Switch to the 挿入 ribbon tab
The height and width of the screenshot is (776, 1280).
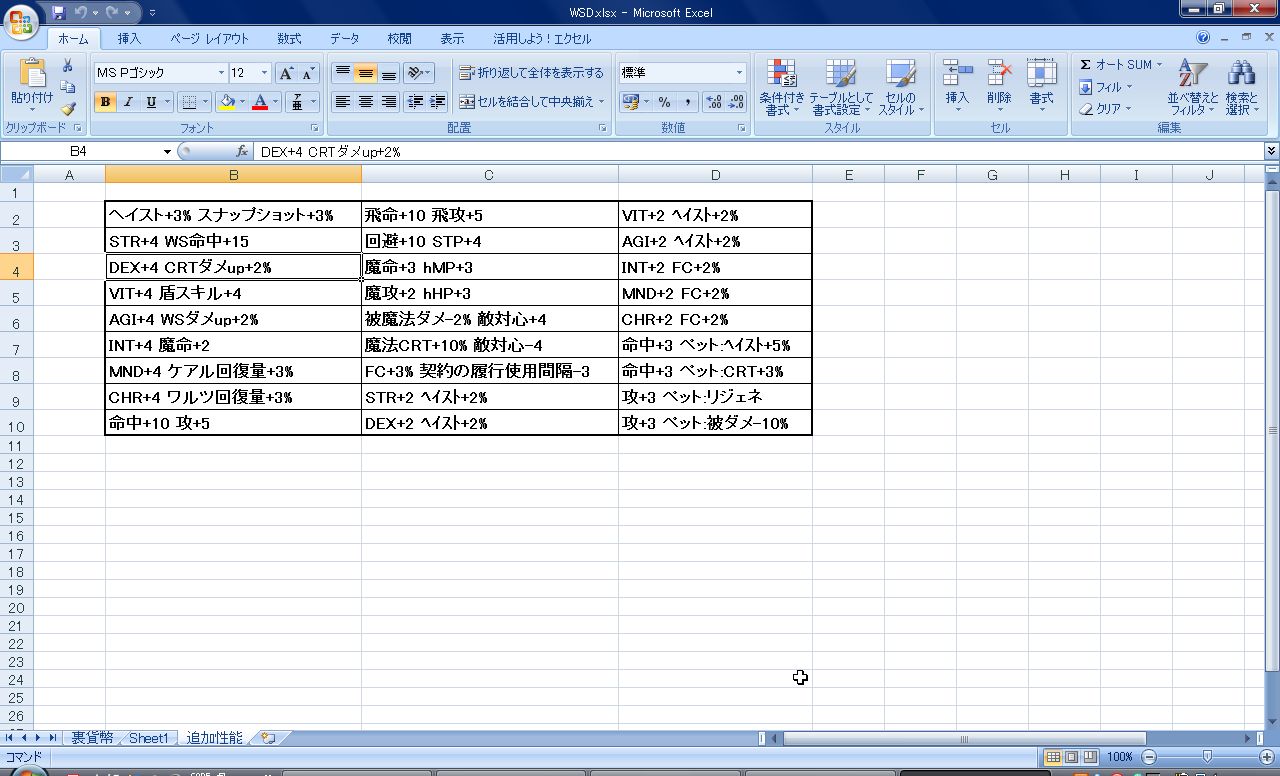(129, 39)
